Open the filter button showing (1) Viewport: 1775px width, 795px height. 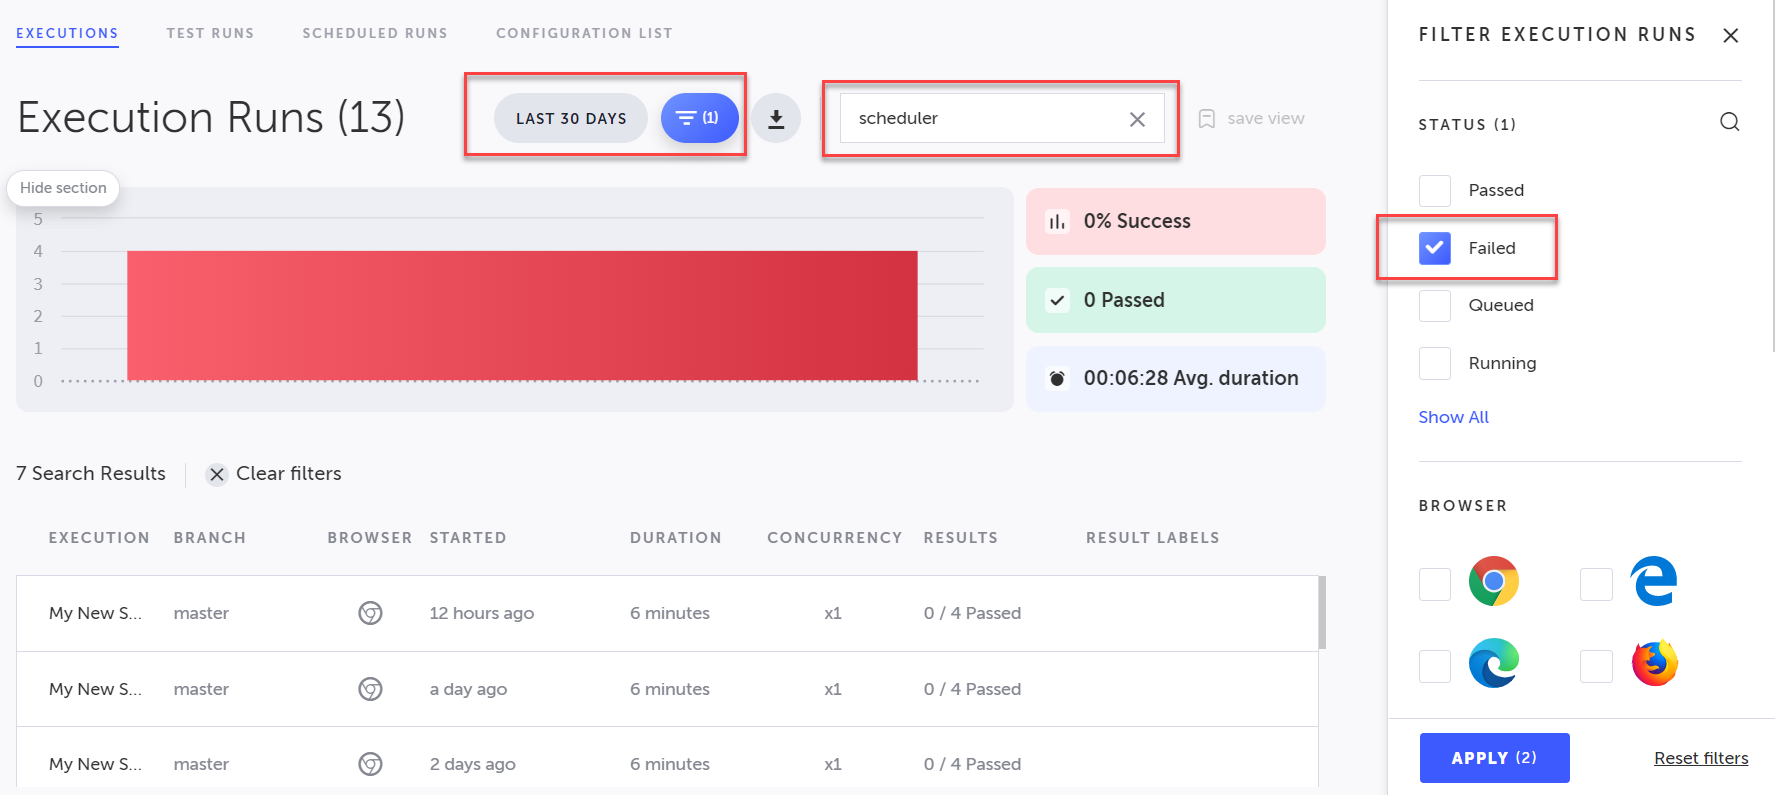click(x=699, y=118)
